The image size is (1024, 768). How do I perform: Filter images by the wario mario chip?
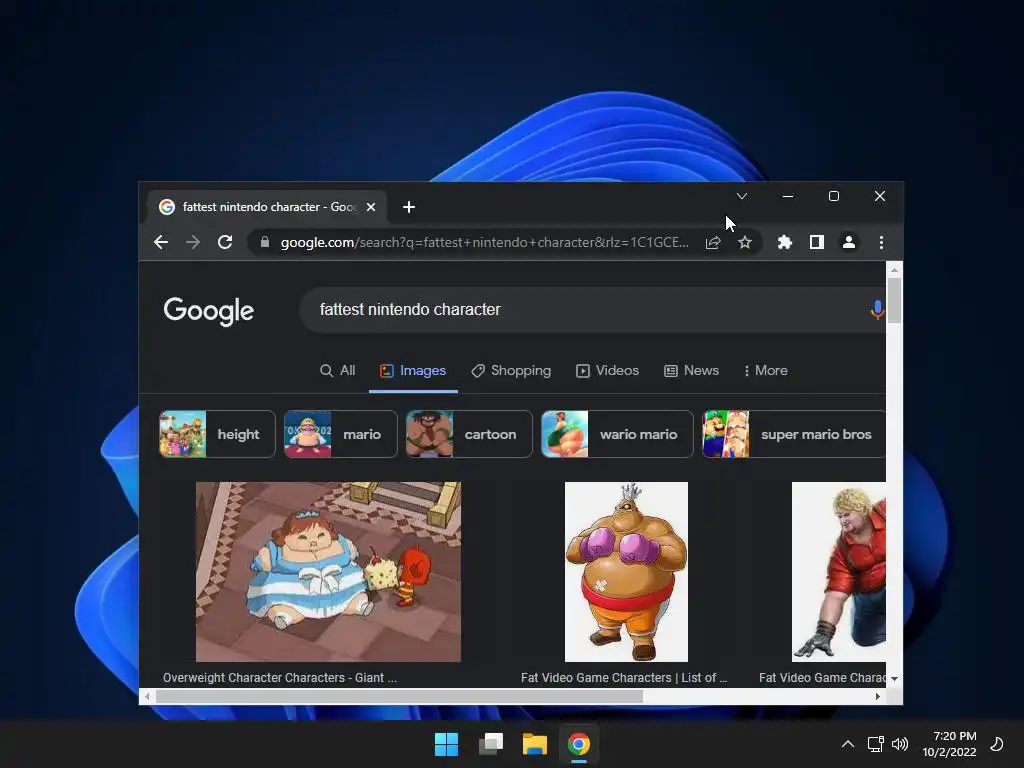617,434
